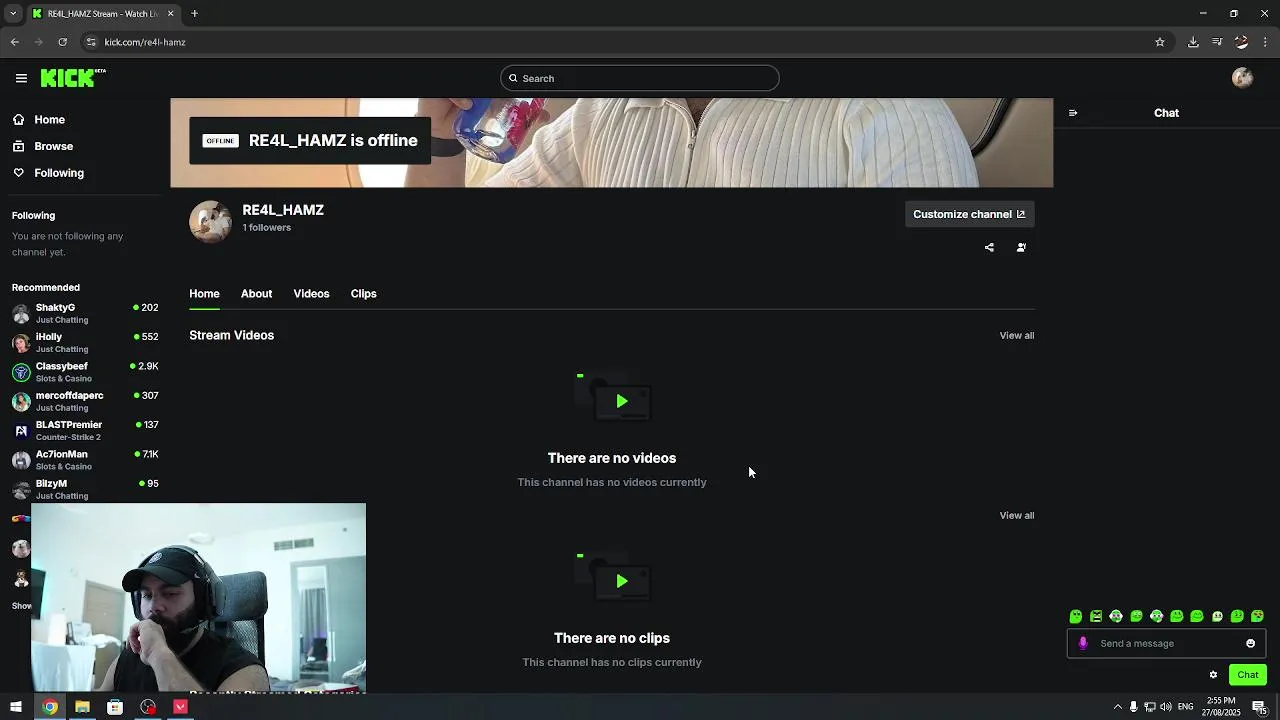The width and height of the screenshot is (1280, 720).
Task: Show hidden system tray icons
Action: pyautogui.click(x=1117, y=707)
